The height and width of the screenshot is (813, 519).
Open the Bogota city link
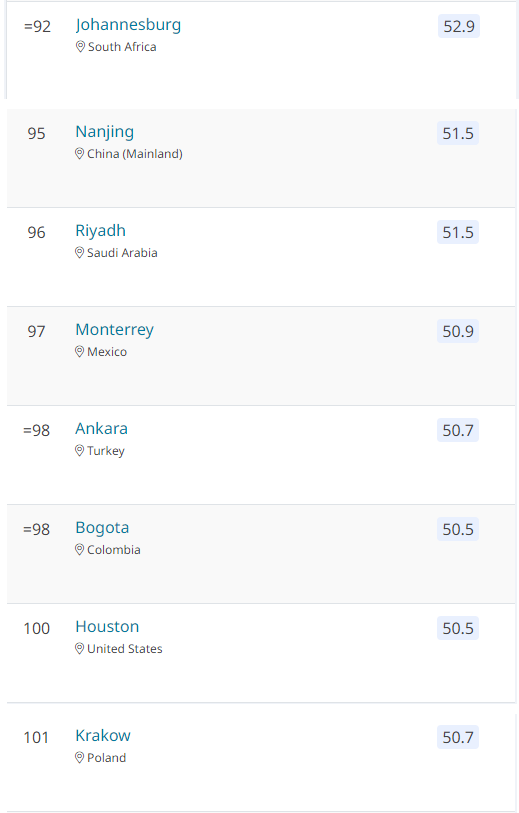tap(102, 528)
